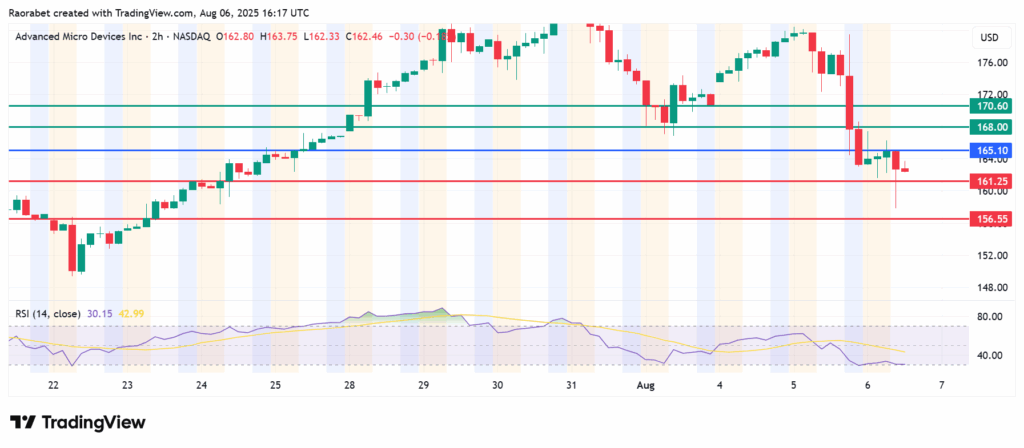Select the green 168.00 price label

pos(991,127)
